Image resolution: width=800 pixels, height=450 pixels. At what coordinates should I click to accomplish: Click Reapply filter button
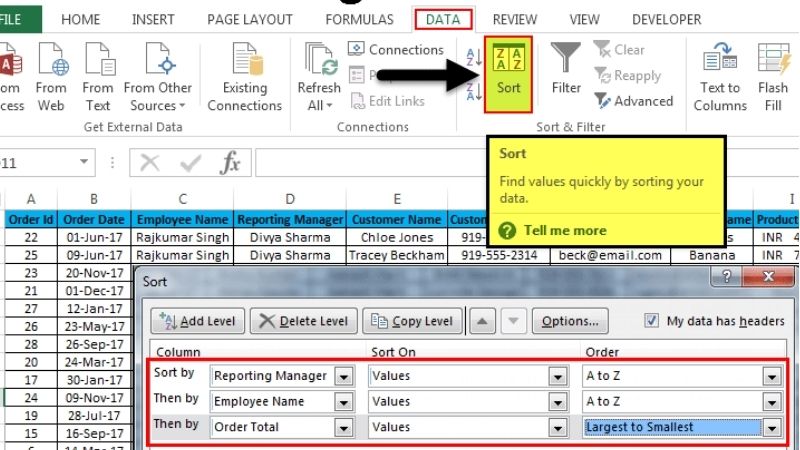[x=628, y=76]
